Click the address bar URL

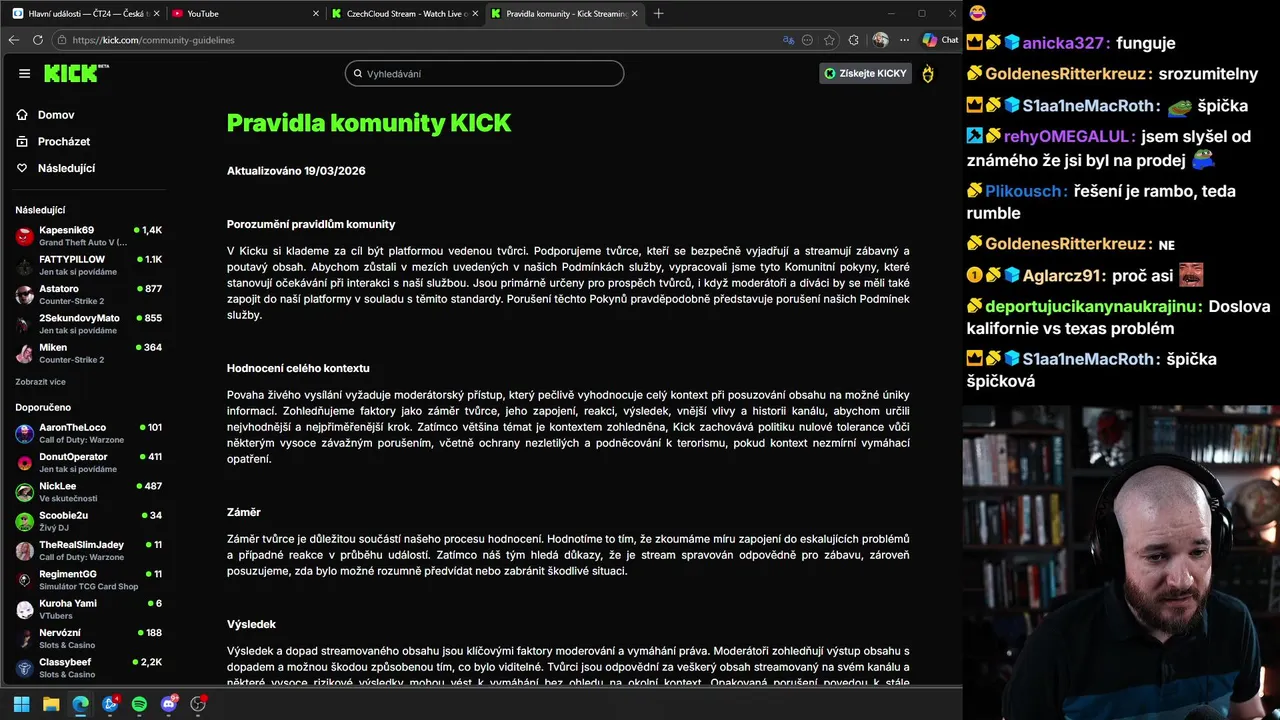point(153,40)
